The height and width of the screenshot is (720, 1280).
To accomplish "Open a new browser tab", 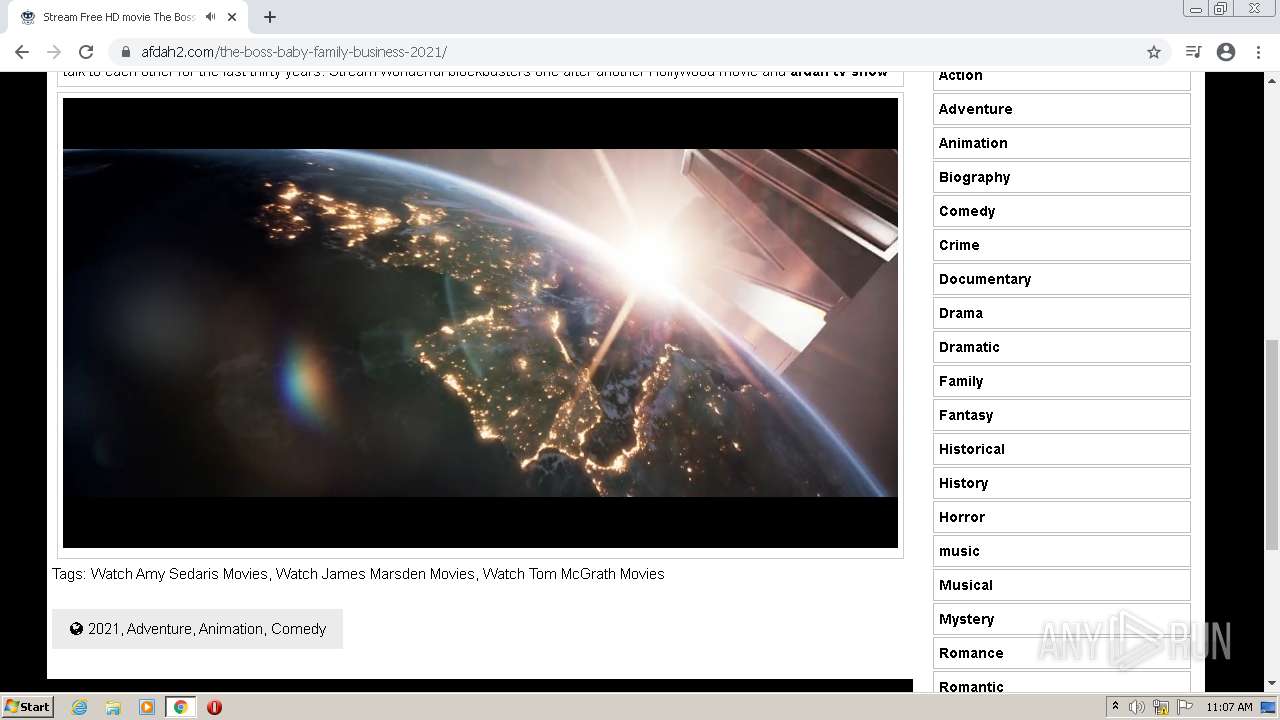I will tap(270, 17).
